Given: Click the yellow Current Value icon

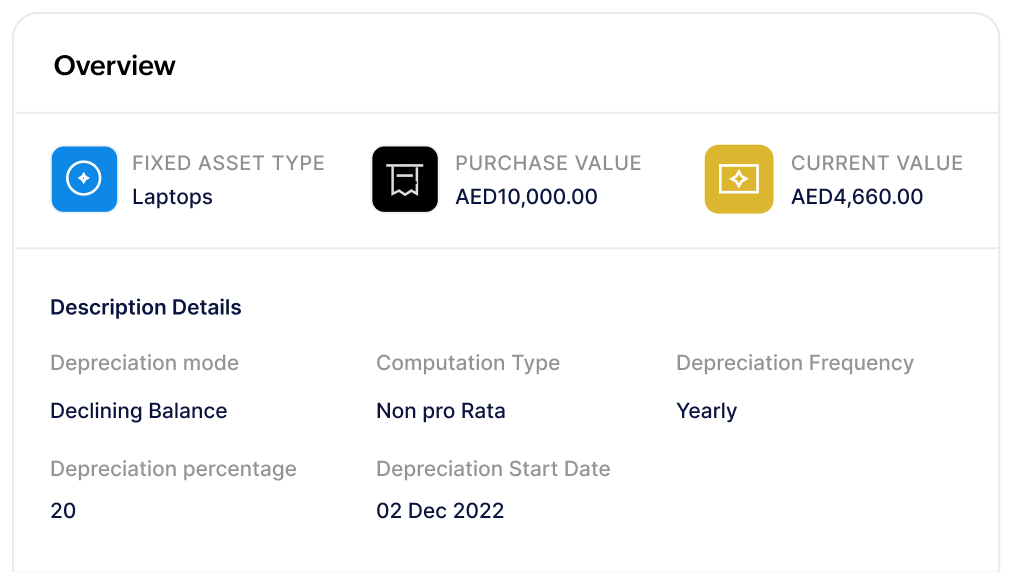Looking at the screenshot, I should tap(738, 179).
